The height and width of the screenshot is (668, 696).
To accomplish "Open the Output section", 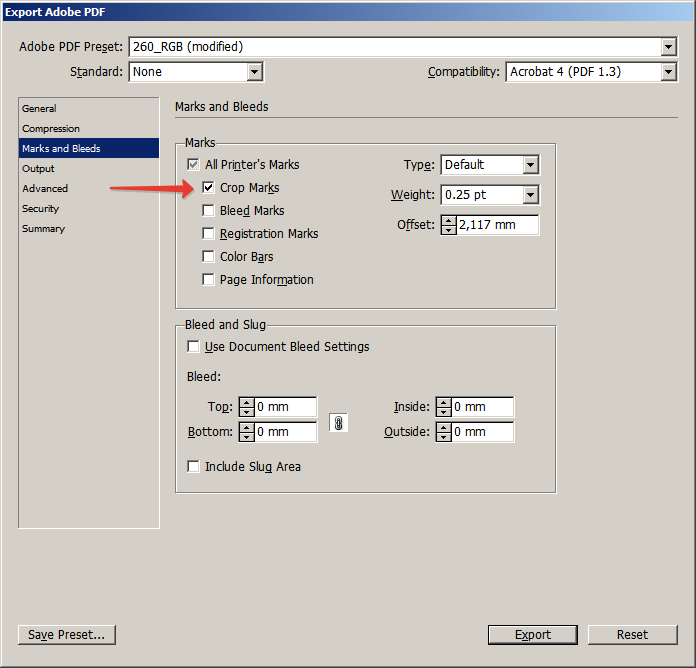I will click(x=89, y=169).
